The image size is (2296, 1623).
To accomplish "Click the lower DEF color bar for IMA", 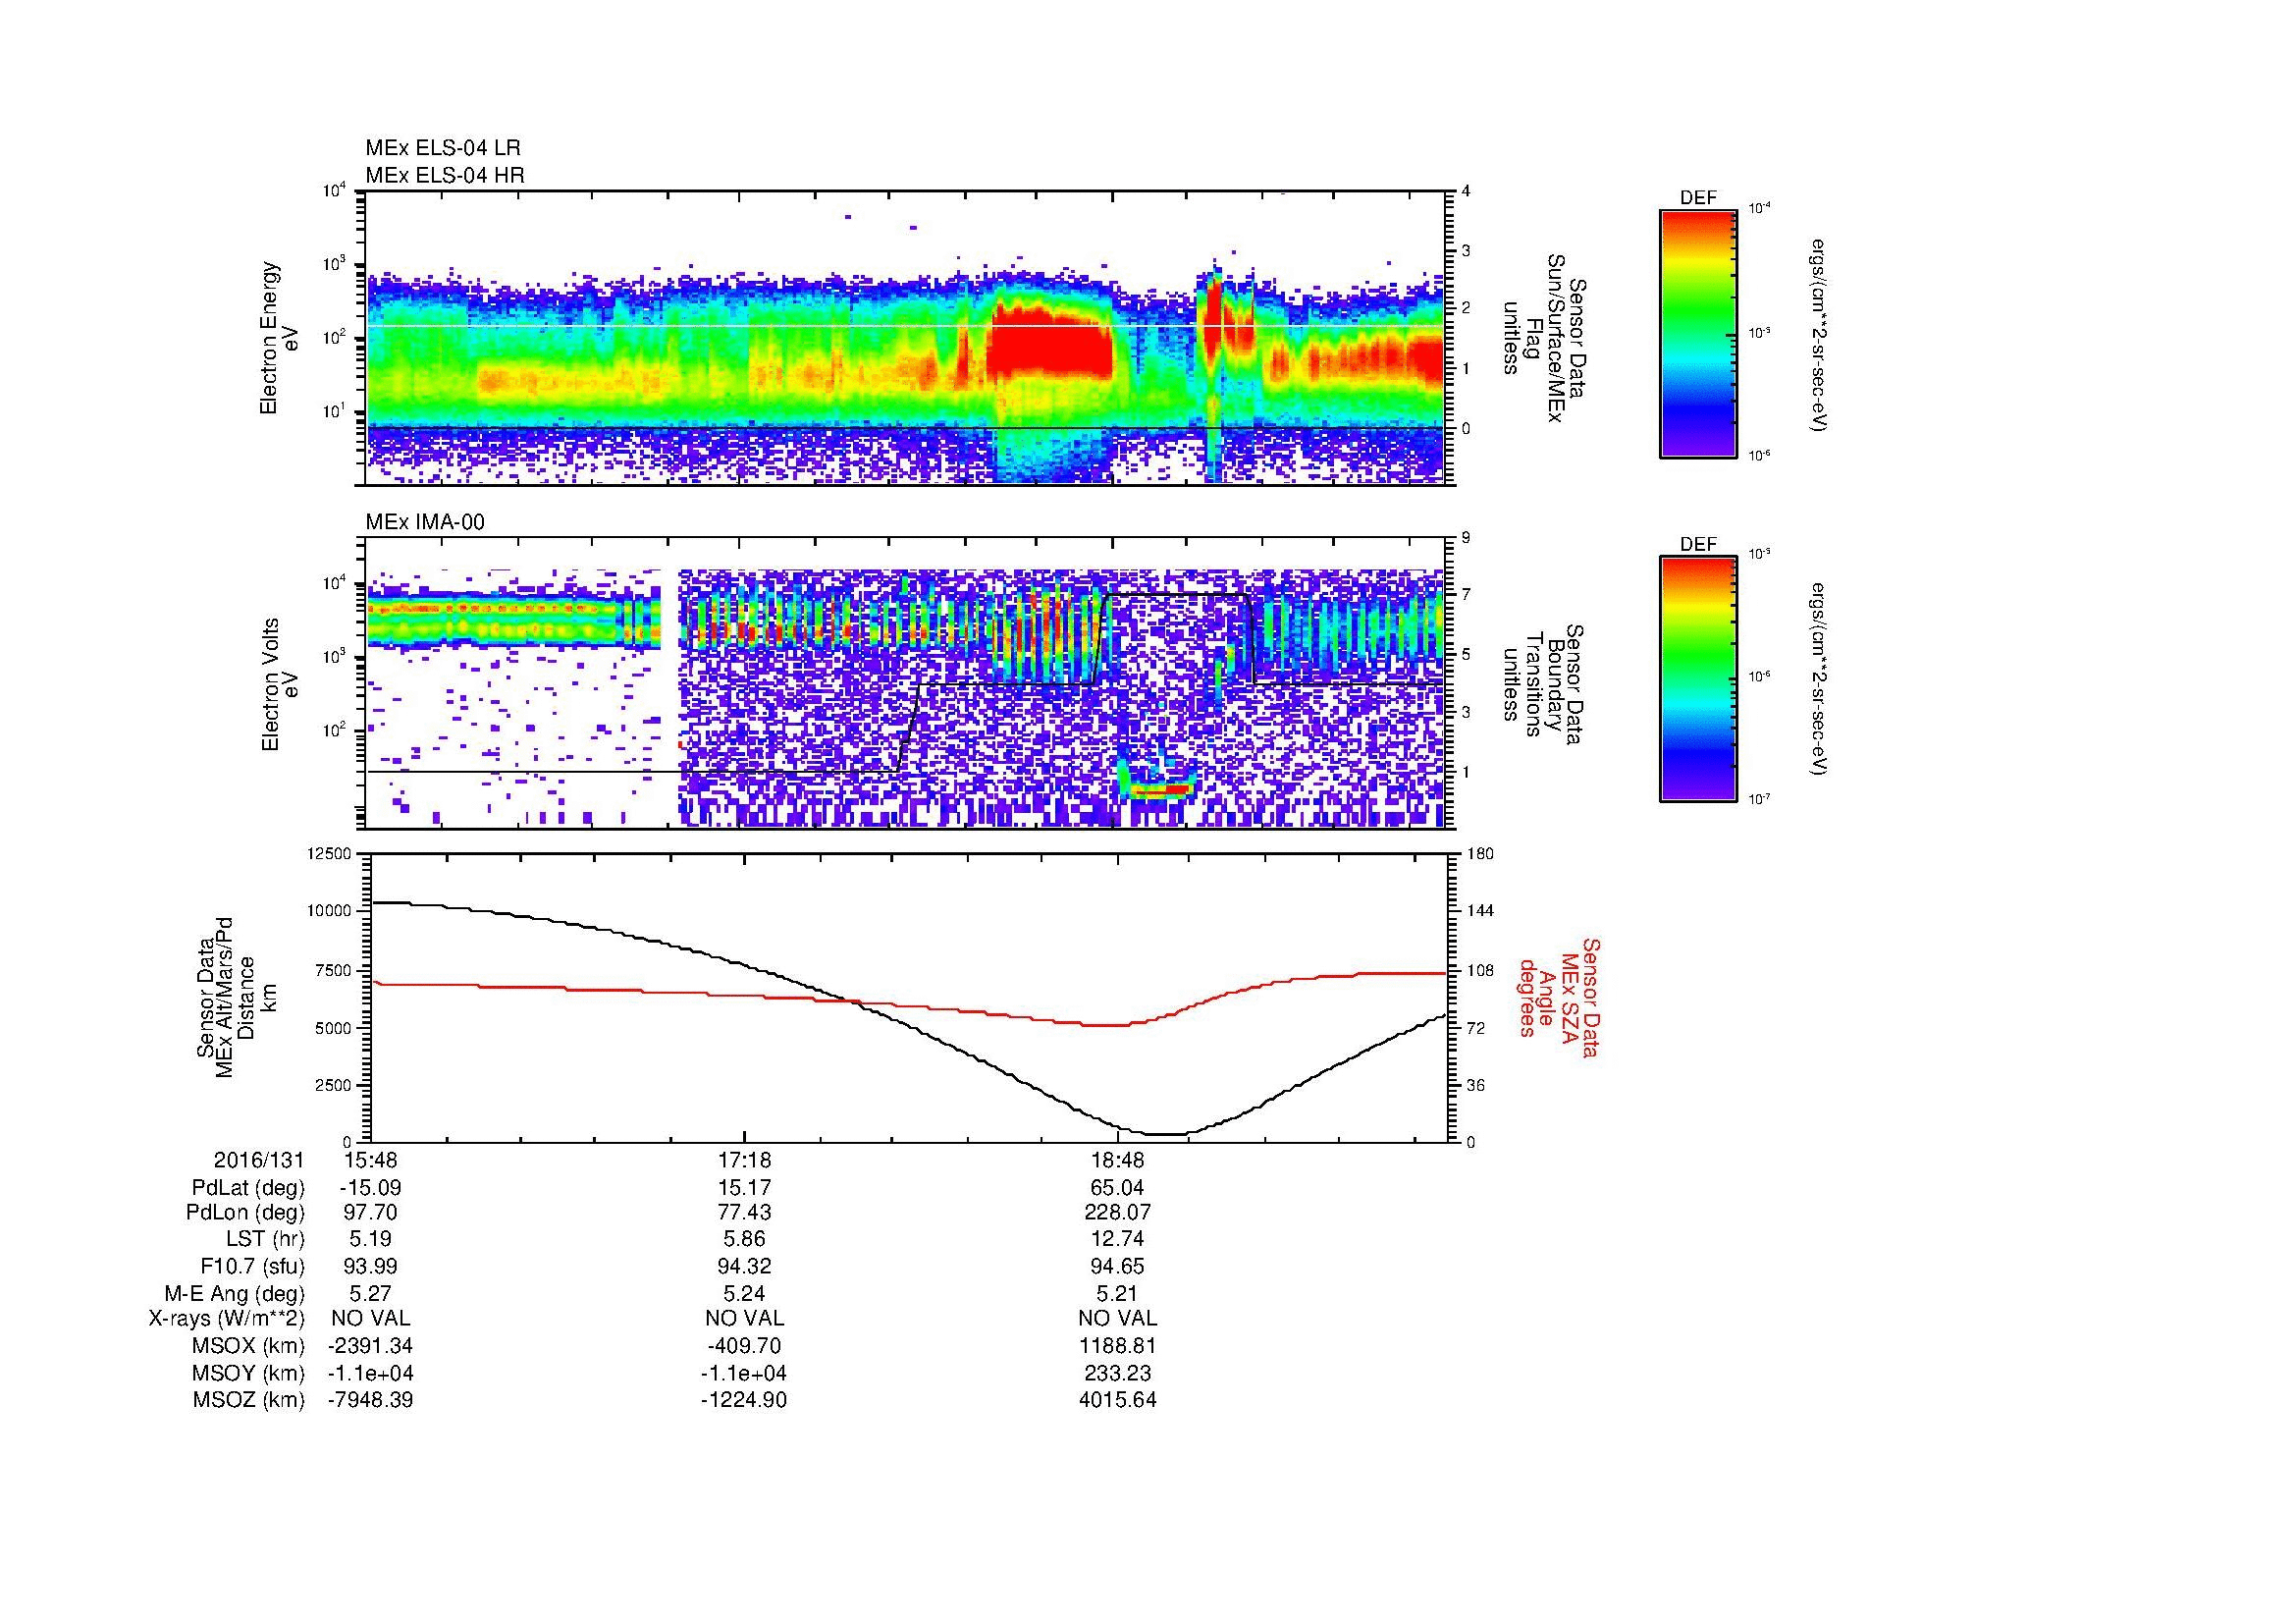I will [x=1698, y=679].
